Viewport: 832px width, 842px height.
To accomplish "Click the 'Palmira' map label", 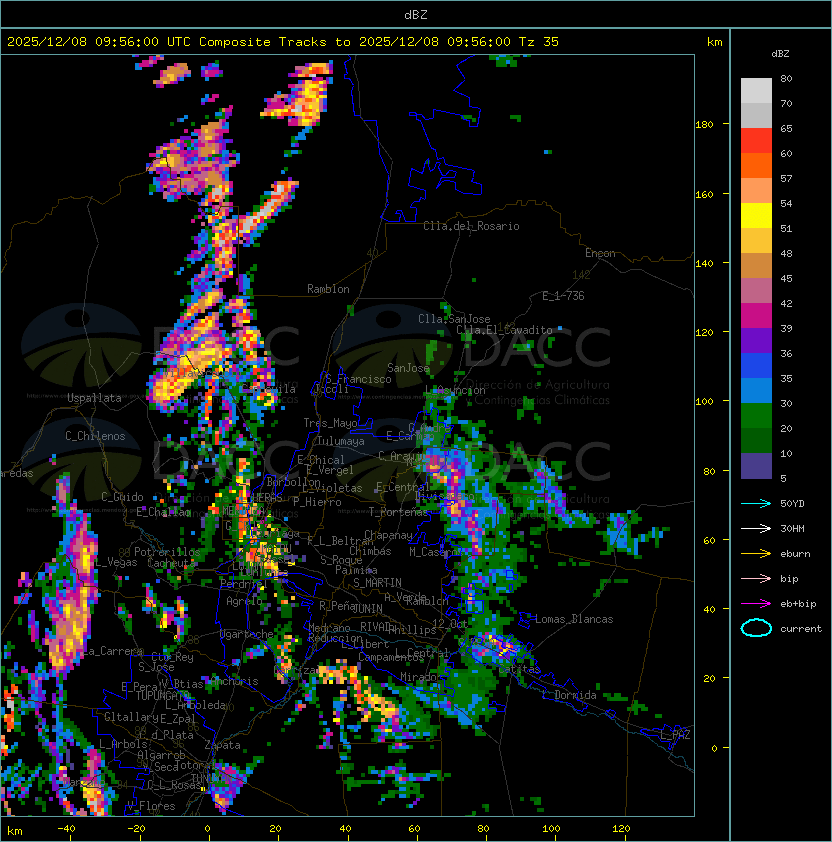I will 356,570.
